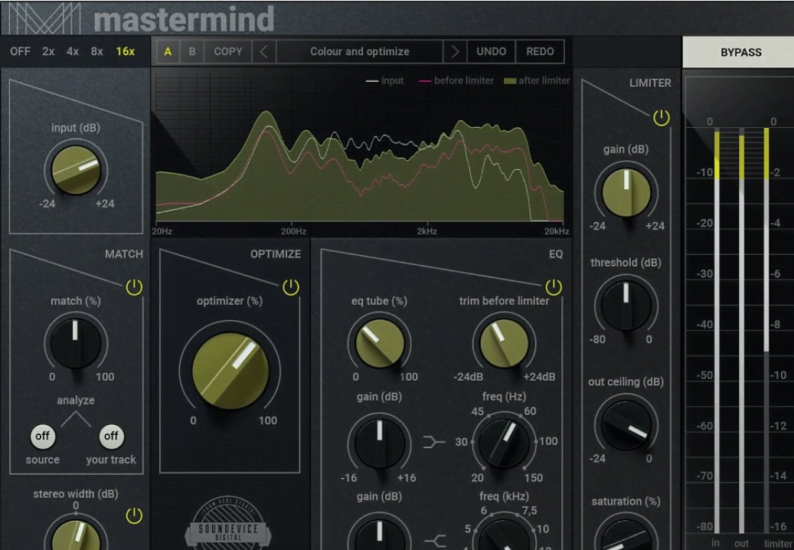The height and width of the screenshot is (550, 794).
Task: Click the MATCH section title
Action: click(x=124, y=254)
